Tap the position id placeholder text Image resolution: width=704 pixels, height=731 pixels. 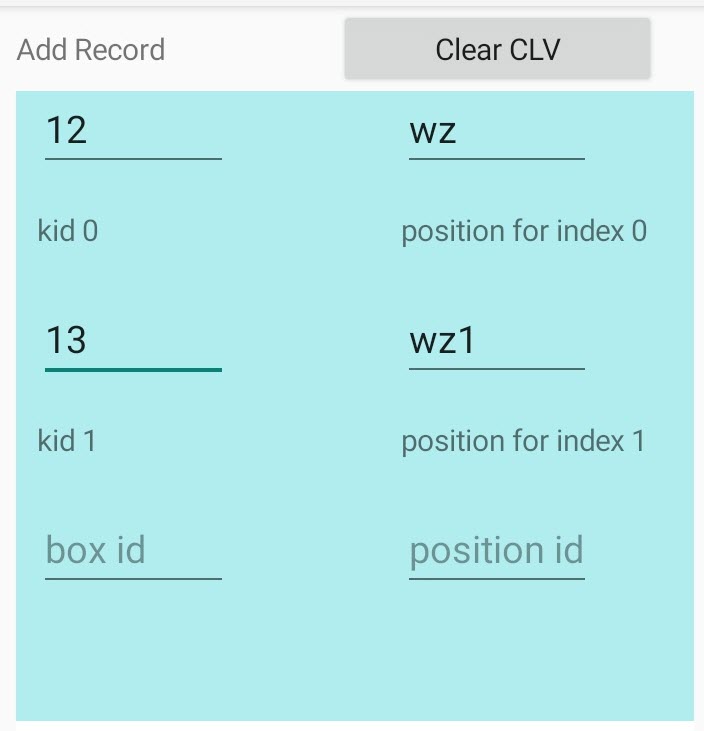coord(496,551)
